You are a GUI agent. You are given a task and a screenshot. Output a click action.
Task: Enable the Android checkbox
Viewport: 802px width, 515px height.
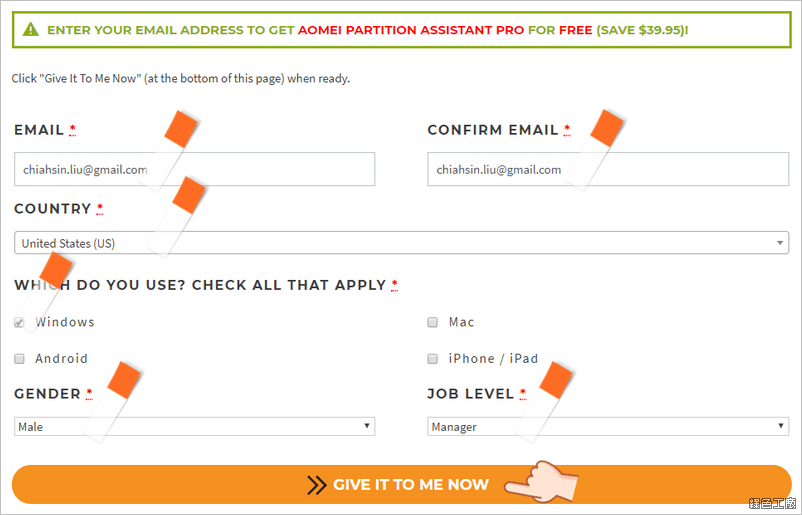[19, 359]
